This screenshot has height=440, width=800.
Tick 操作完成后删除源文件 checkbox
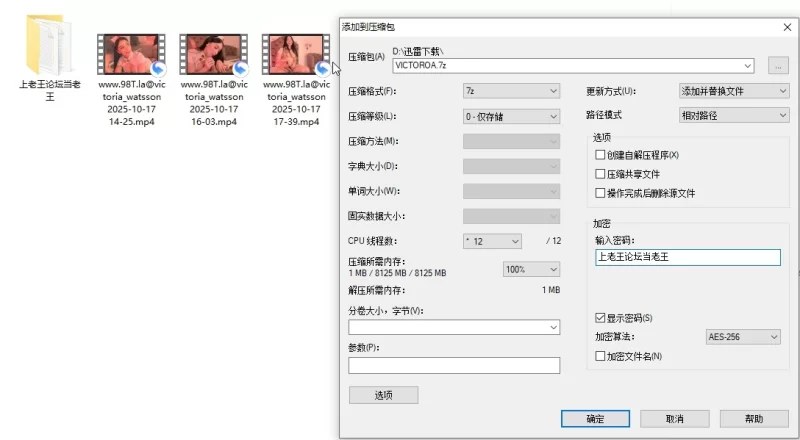600,193
